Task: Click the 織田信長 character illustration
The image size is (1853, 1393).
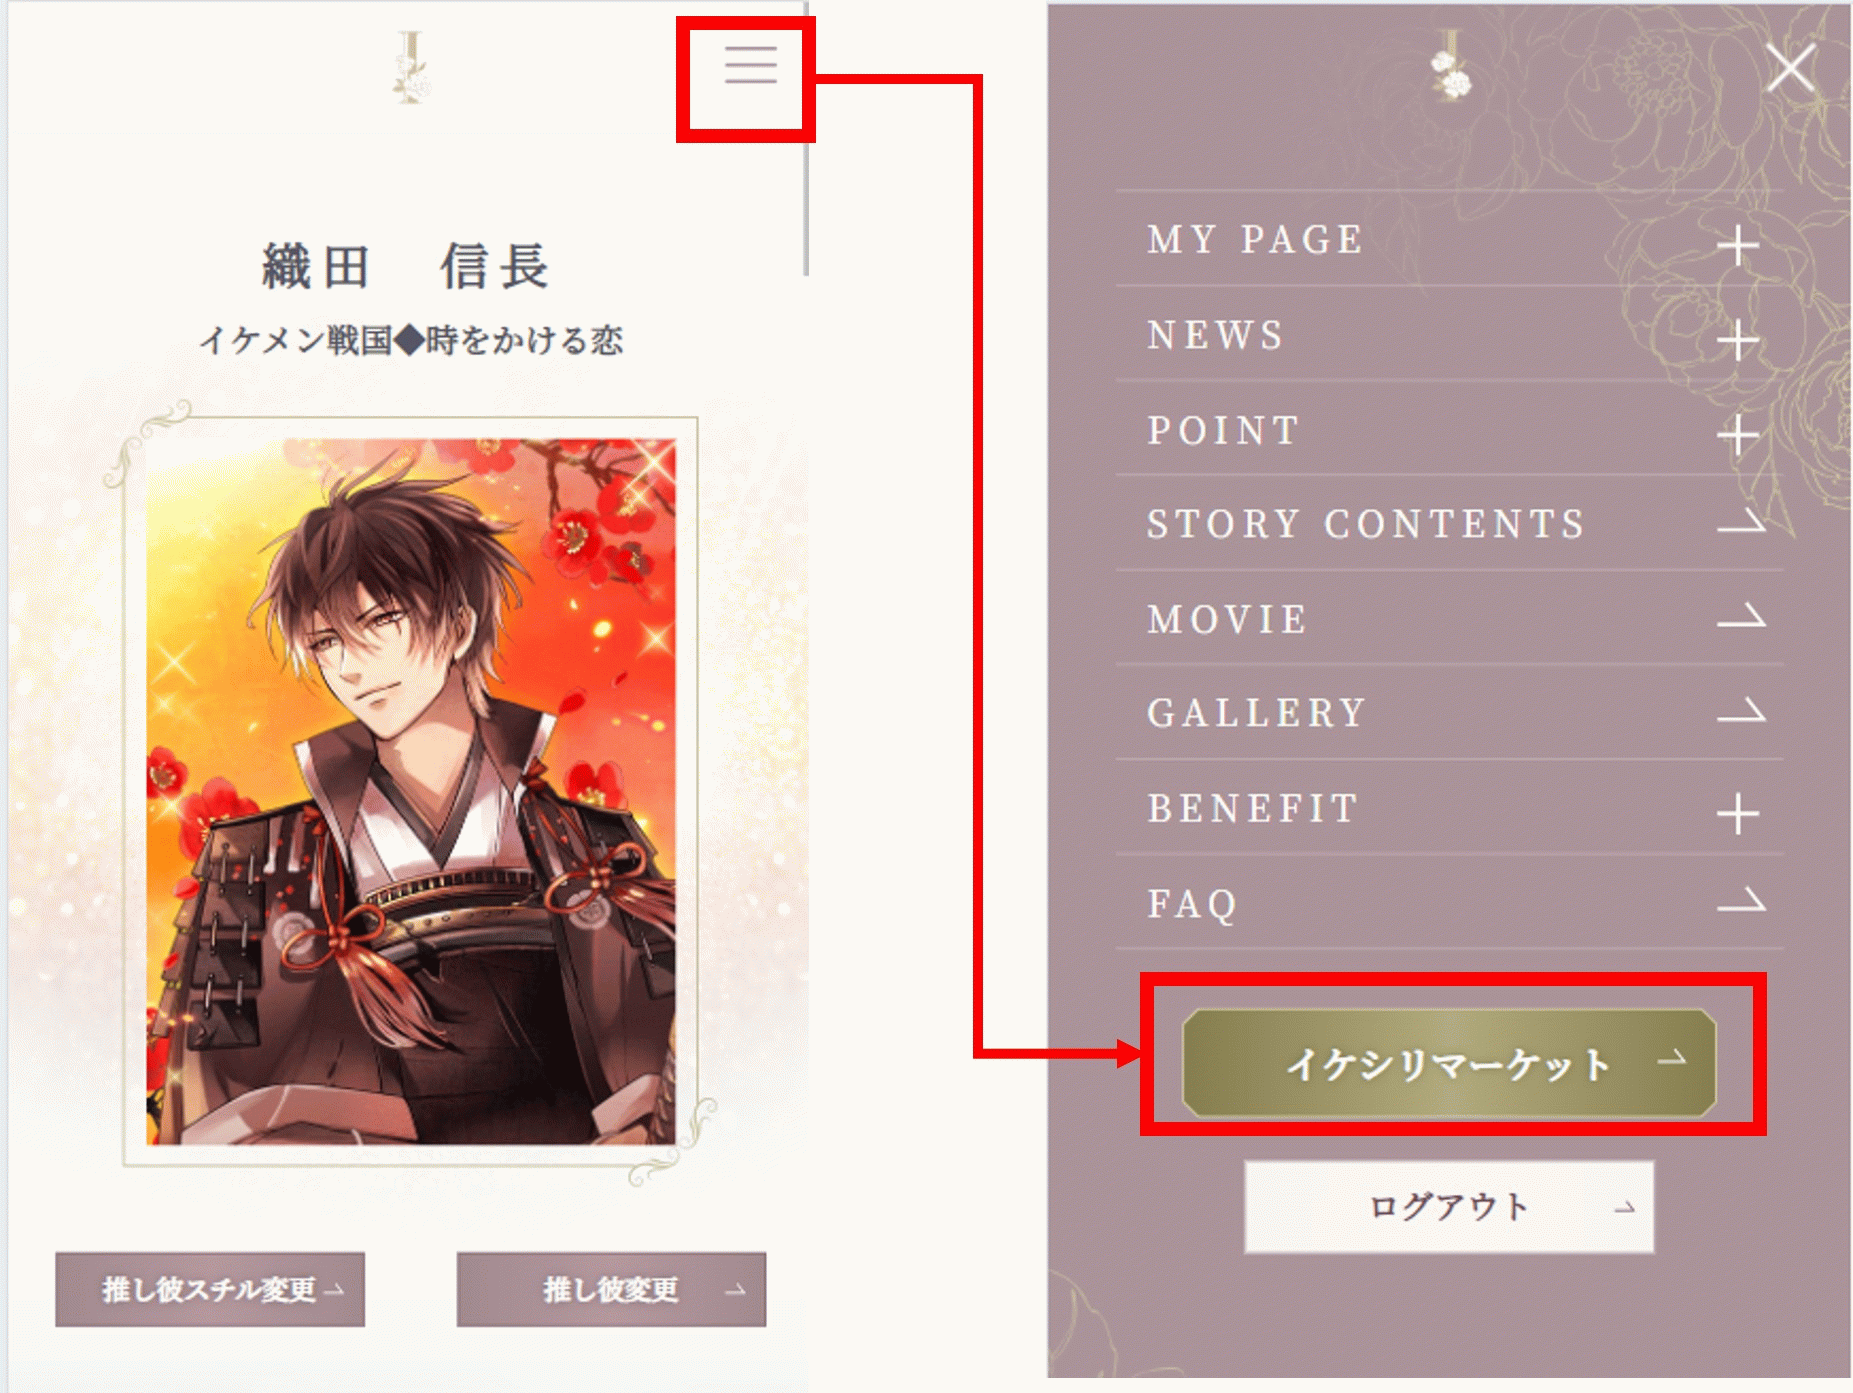Action: (x=411, y=792)
